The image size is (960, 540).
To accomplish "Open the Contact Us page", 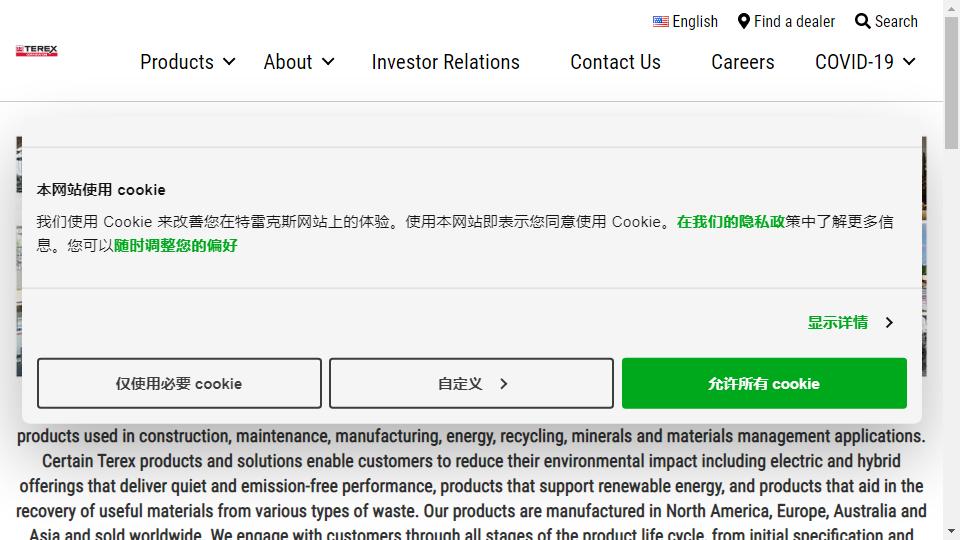I will tap(615, 62).
